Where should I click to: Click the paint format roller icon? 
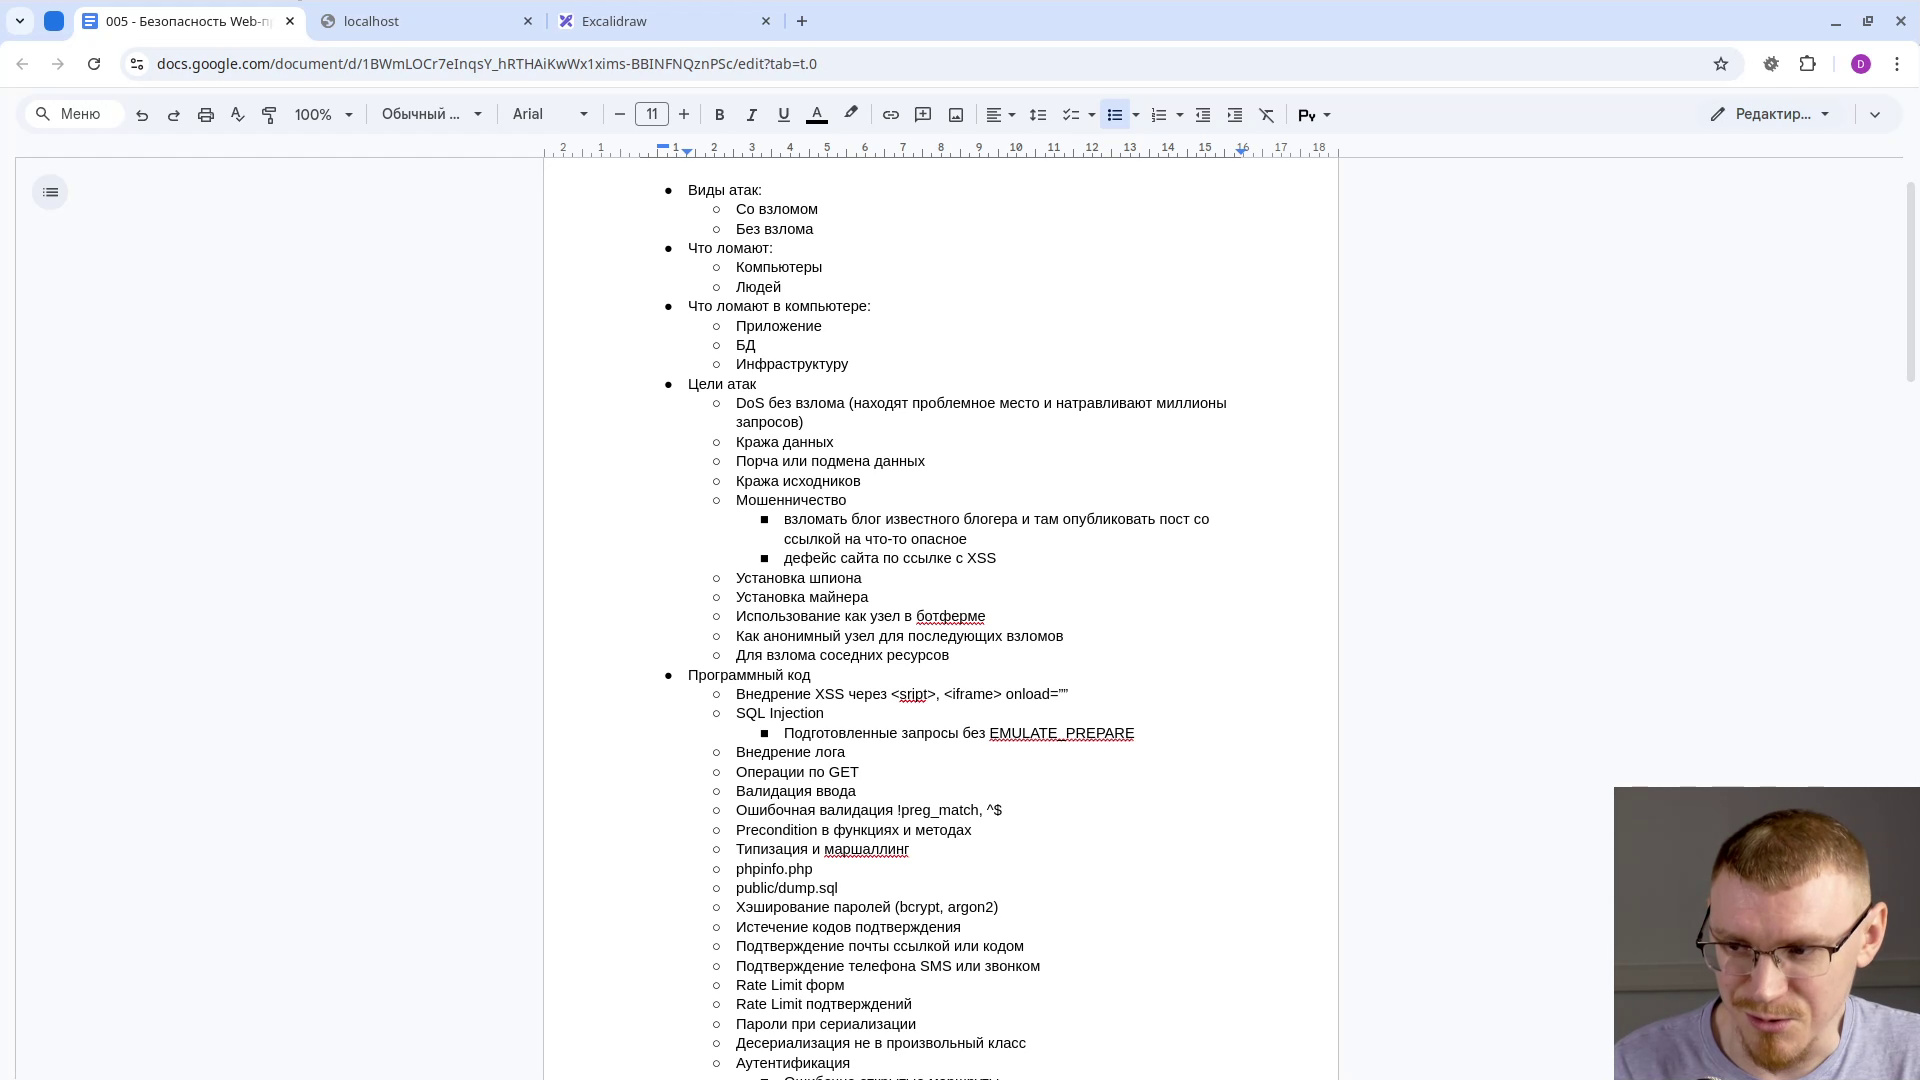[x=269, y=115]
